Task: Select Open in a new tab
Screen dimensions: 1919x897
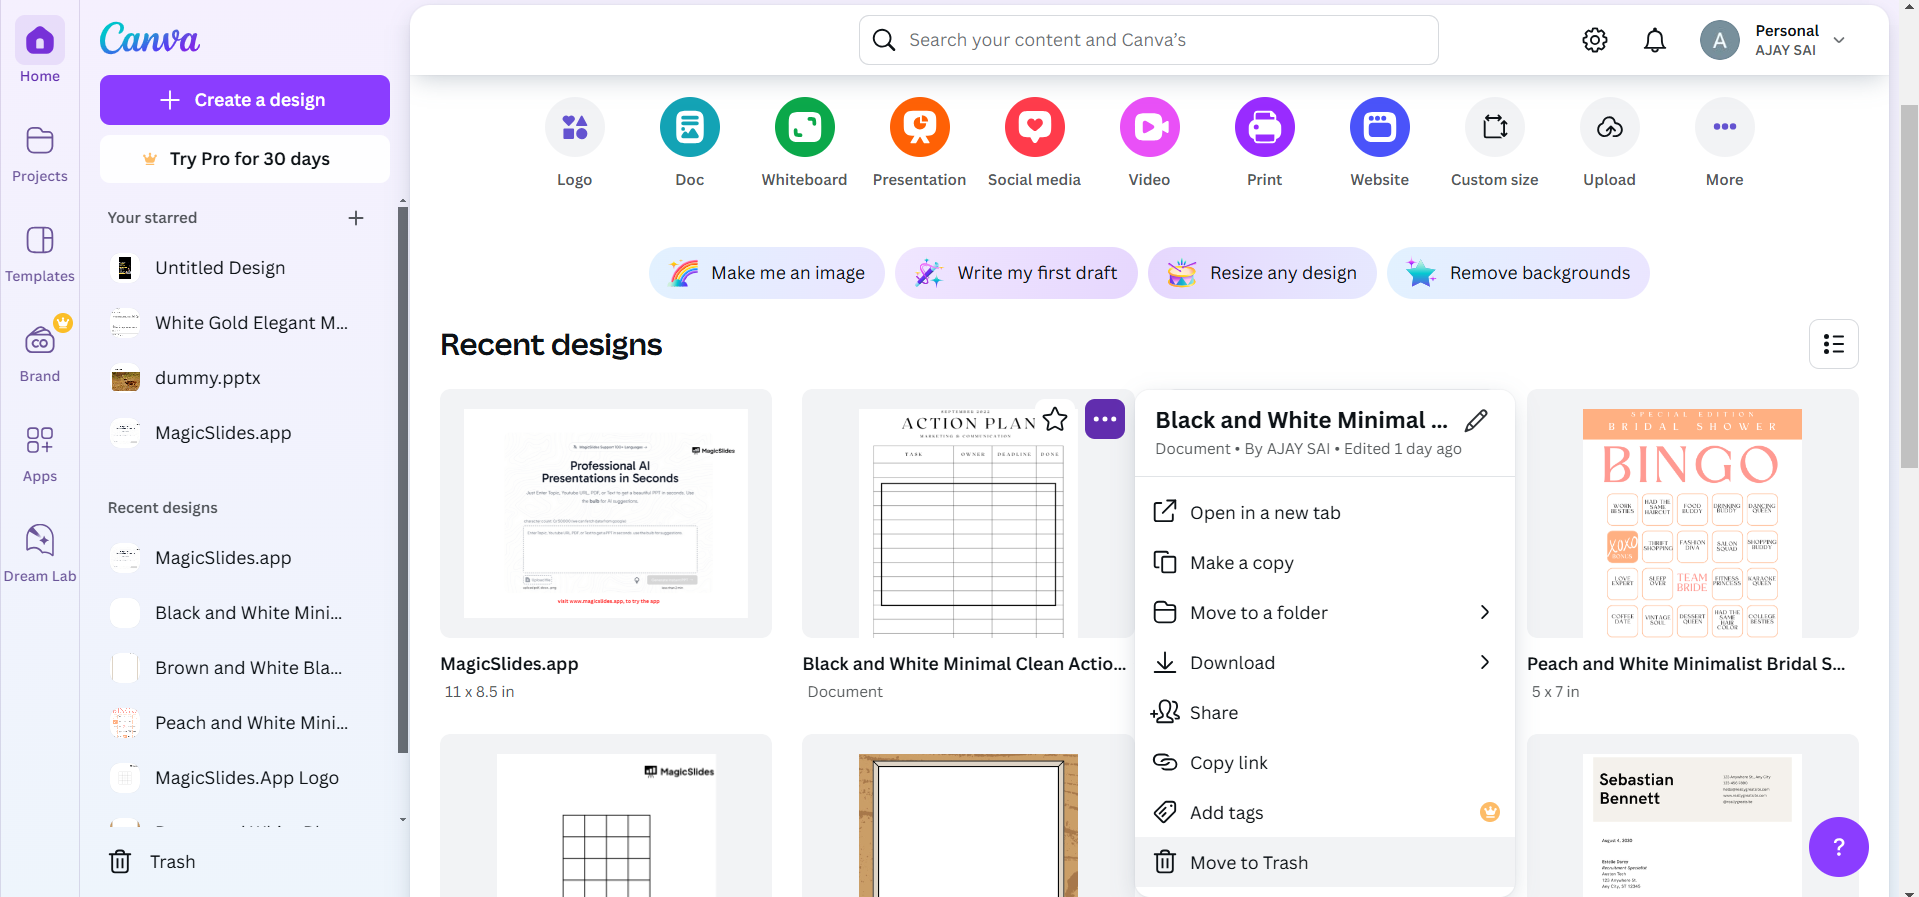Action: pyautogui.click(x=1325, y=513)
